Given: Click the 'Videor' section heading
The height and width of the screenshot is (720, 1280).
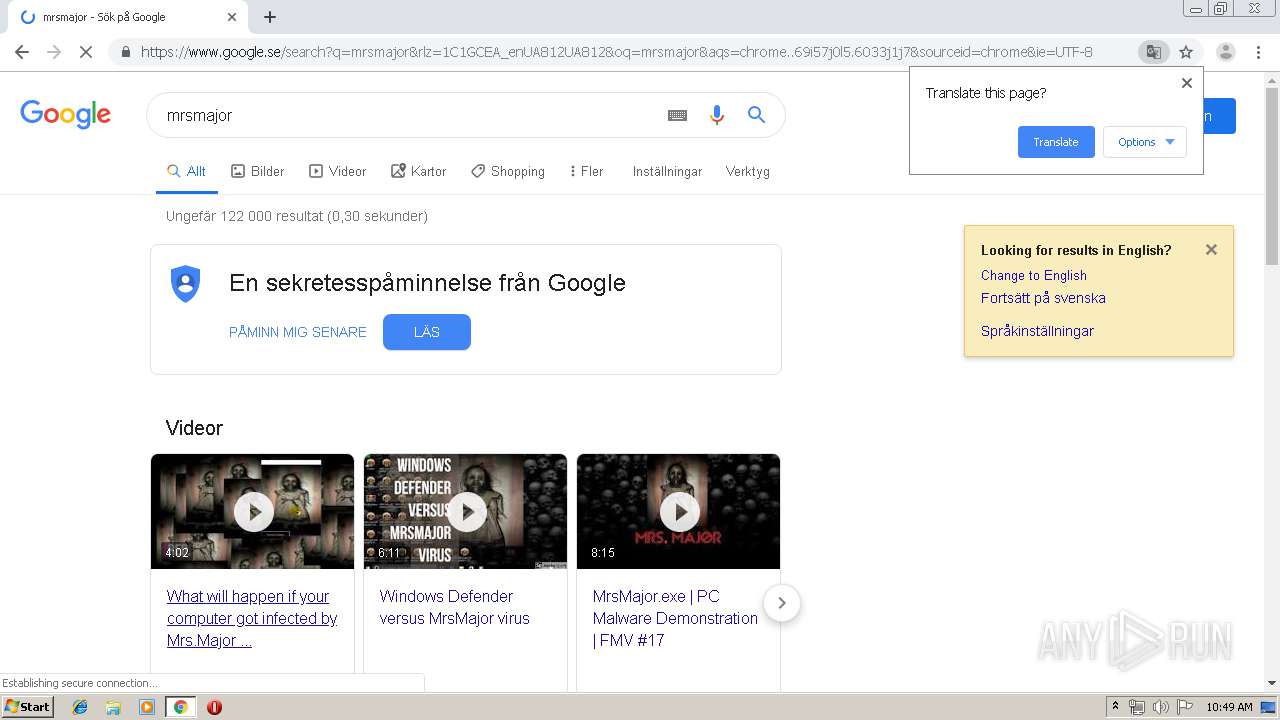Looking at the screenshot, I should [194, 428].
